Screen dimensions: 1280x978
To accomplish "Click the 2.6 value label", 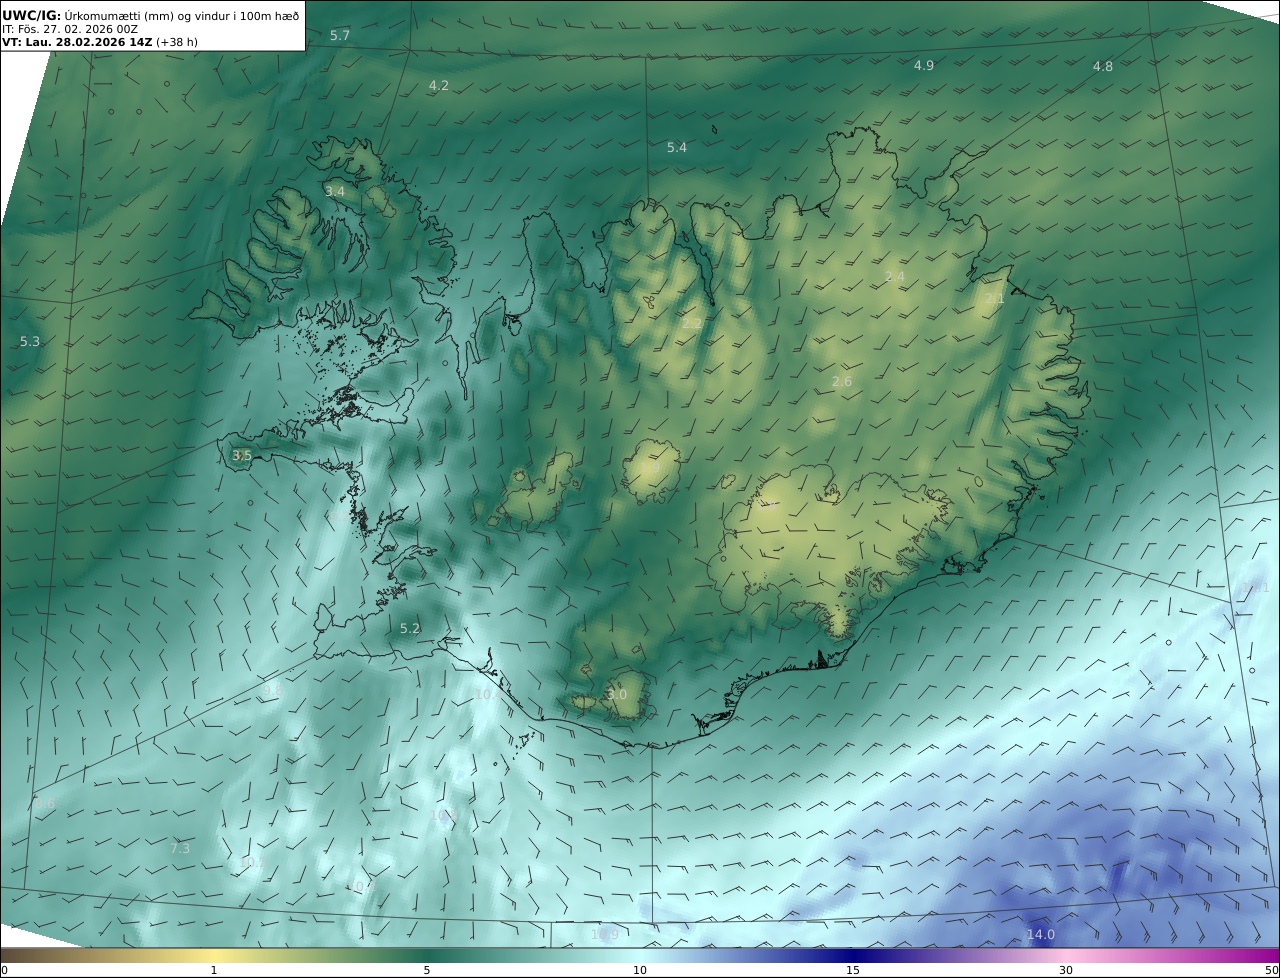I will pyautogui.click(x=842, y=381).
